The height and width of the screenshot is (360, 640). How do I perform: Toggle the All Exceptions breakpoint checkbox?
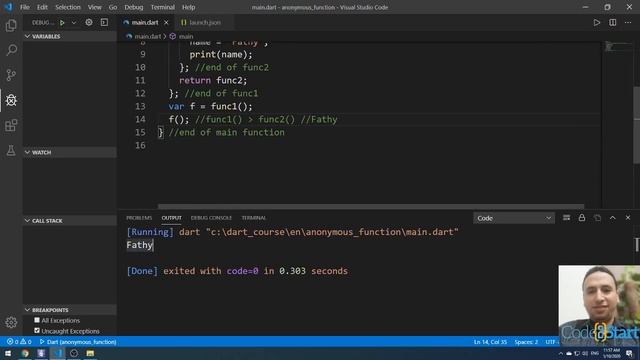click(x=37, y=320)
